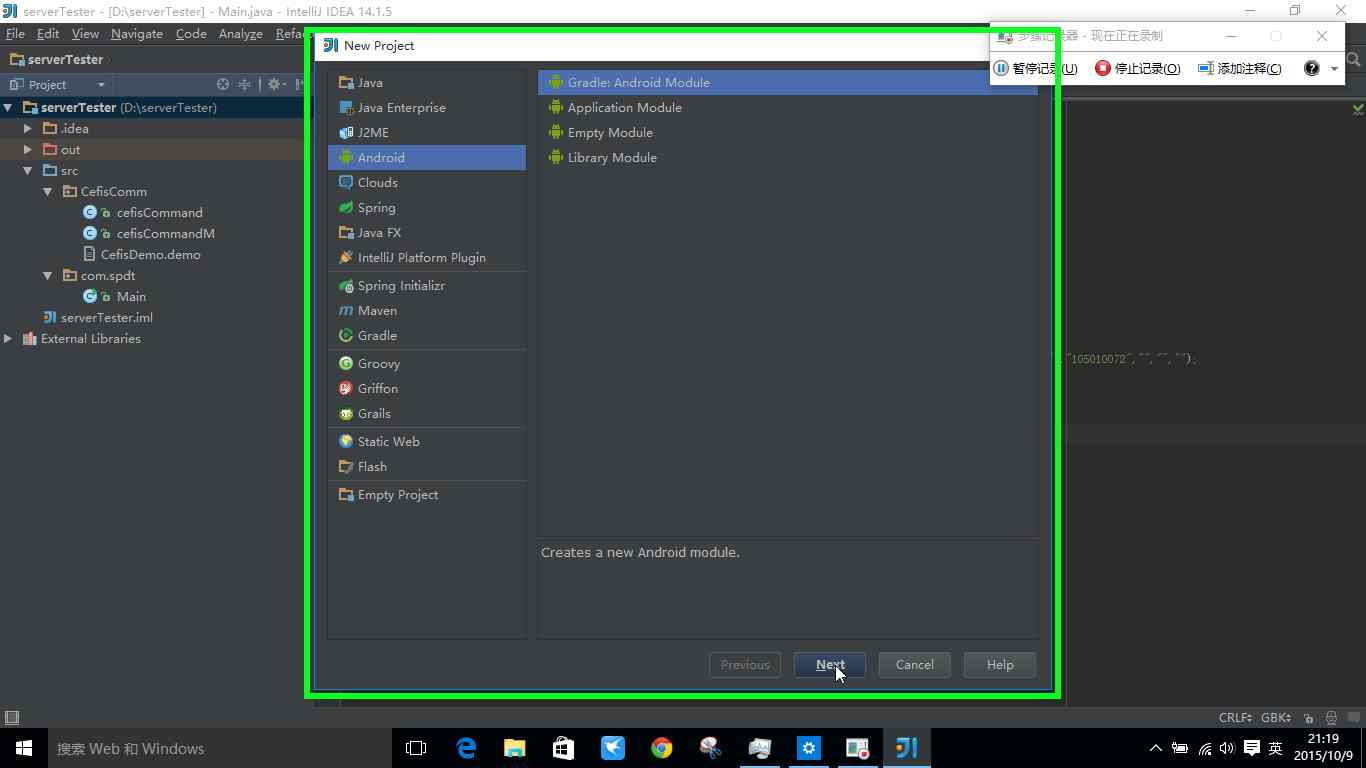Screen dimensions: 1366x768
Task: Switch to IntelliJ IDEA on the taskbar
Action: point(906,748)
